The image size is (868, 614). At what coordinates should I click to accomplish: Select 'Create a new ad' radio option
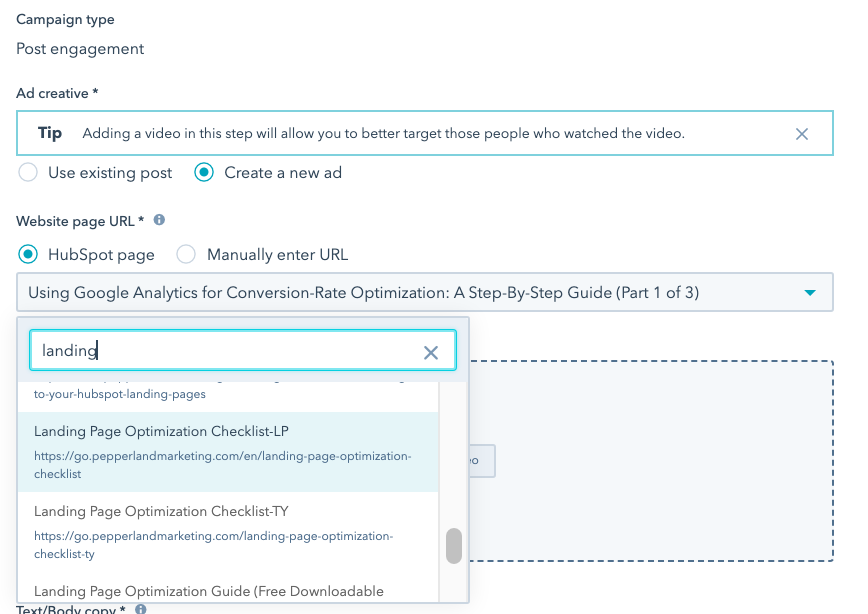[204, 173]
